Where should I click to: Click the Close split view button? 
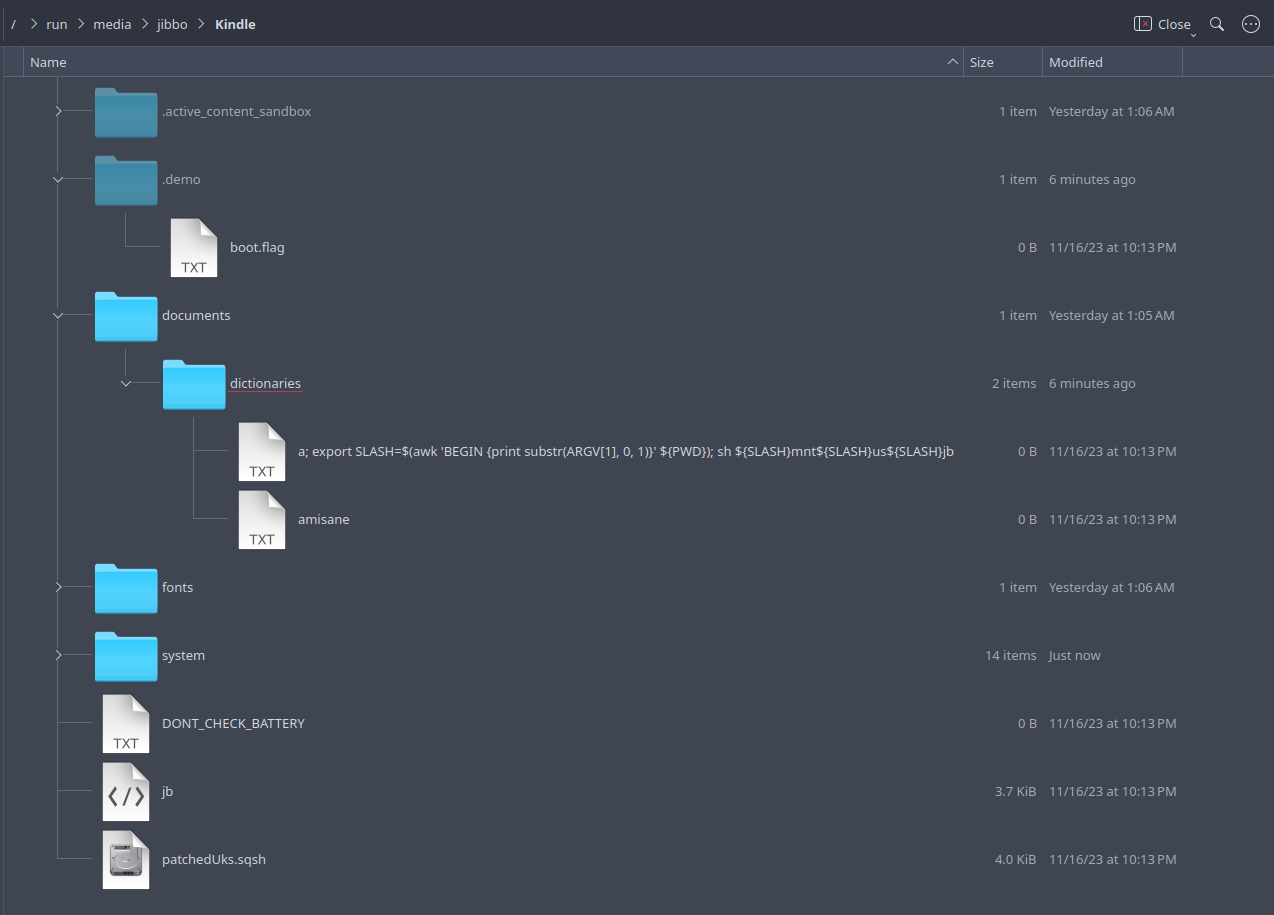pyautogui.click(x=1164, y=24)
